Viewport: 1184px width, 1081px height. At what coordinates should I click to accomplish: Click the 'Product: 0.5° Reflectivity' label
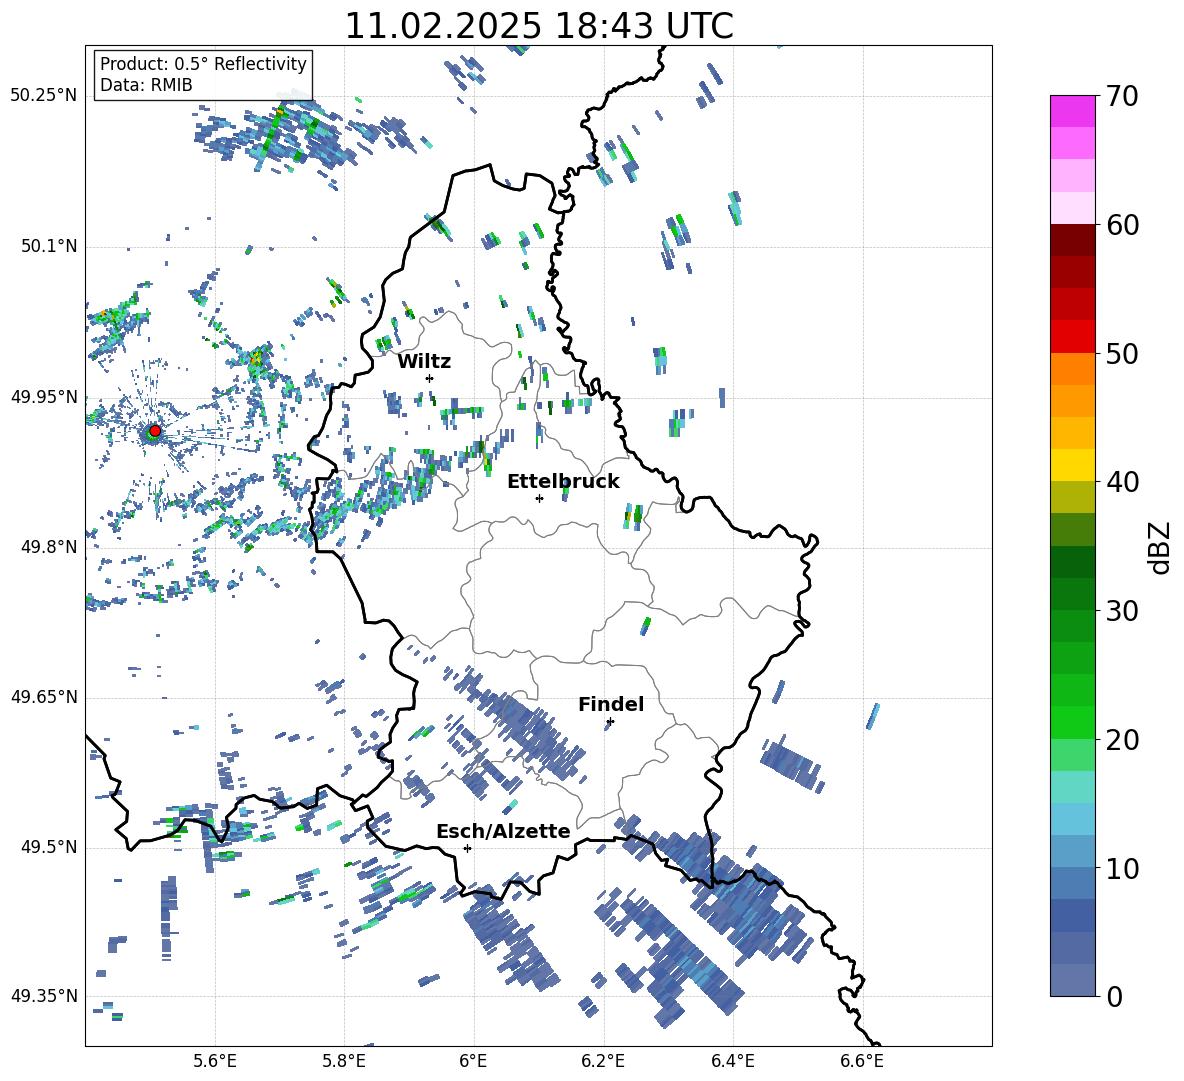[203, 63]
